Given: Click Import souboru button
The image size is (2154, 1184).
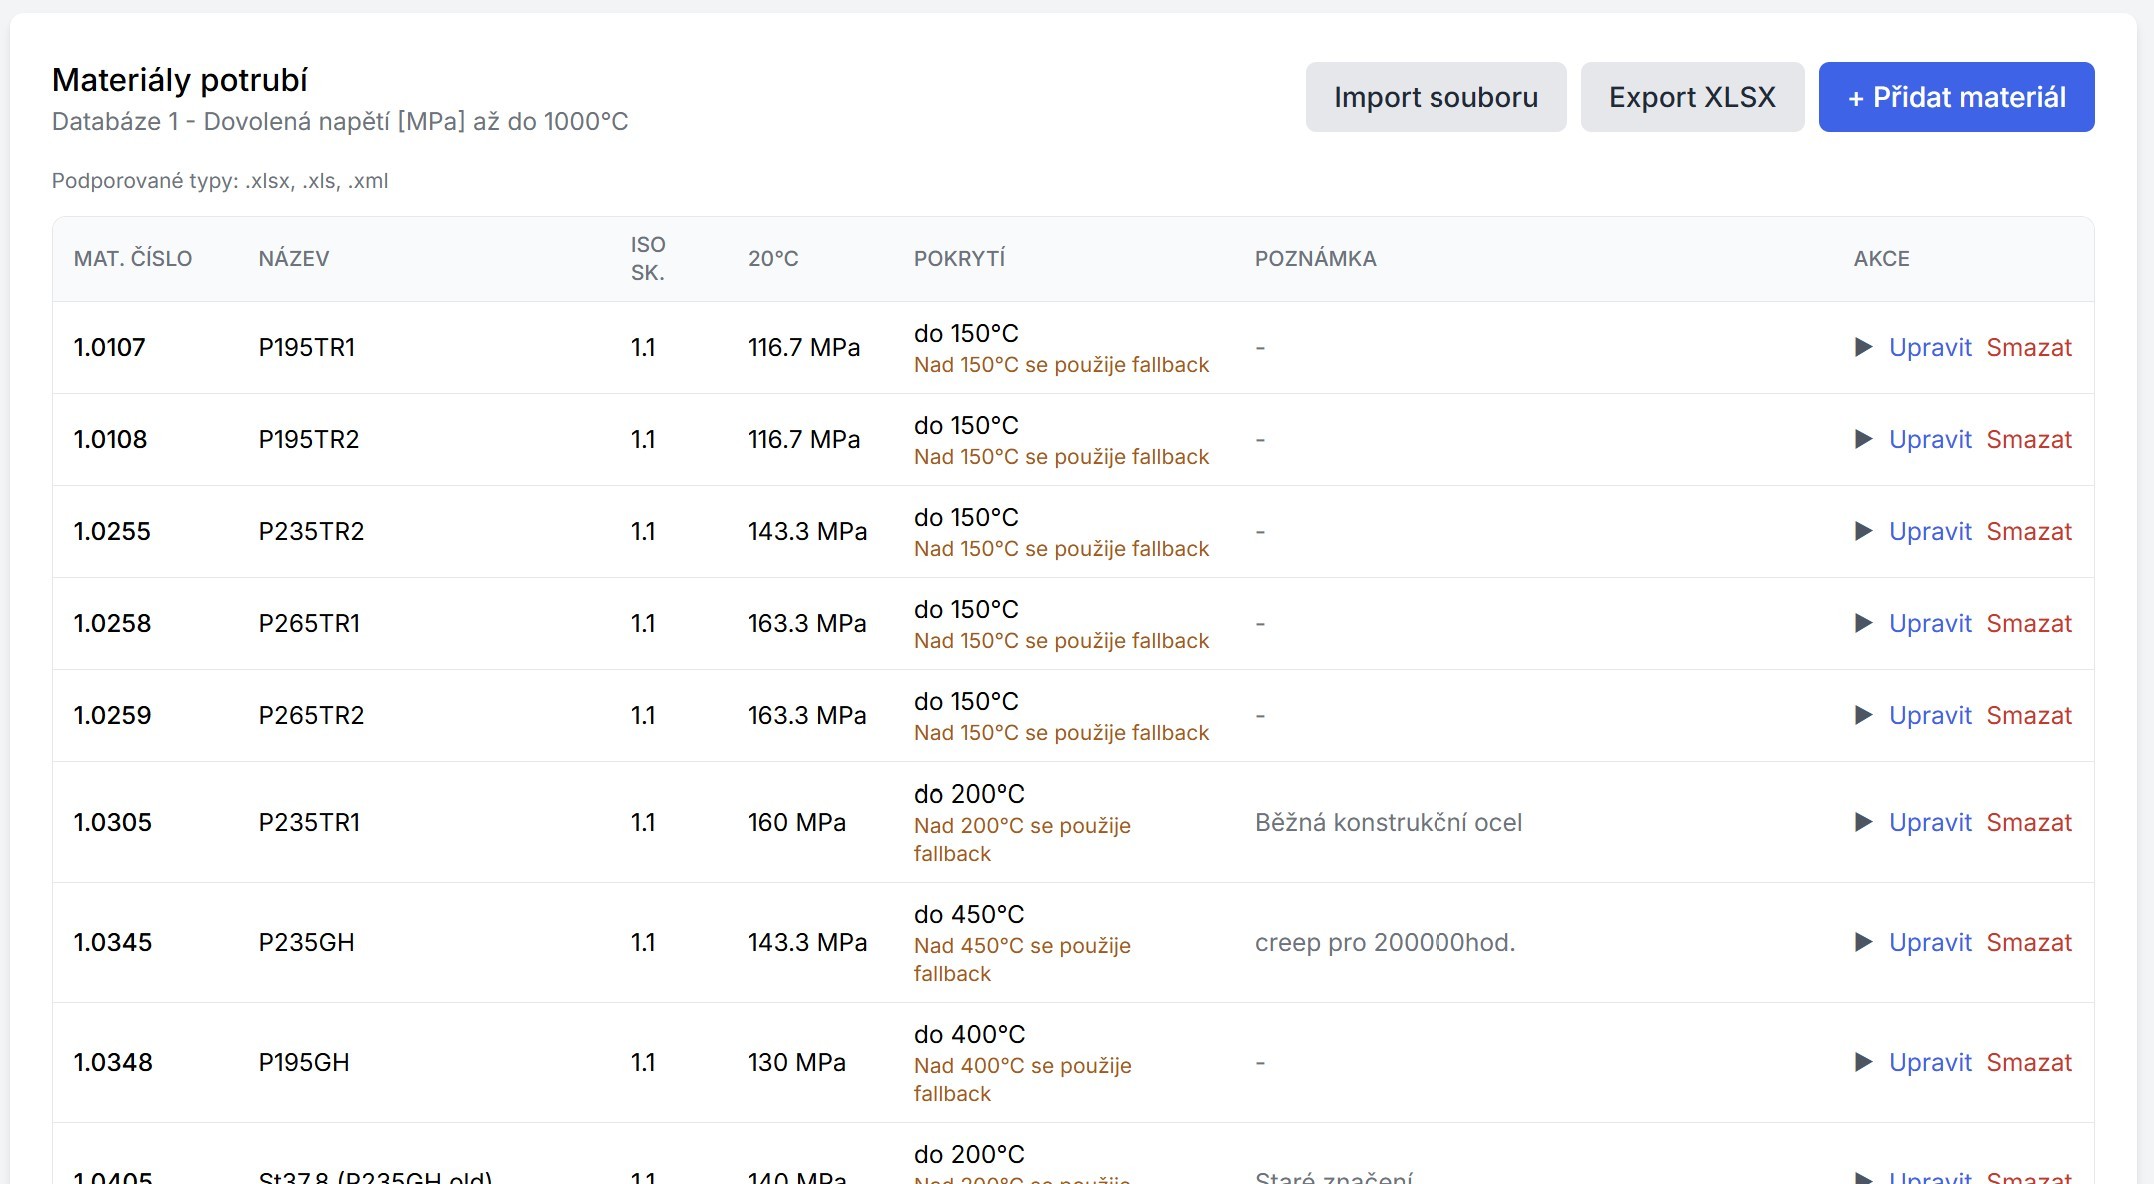Looking at the screenshot, I should click(x=1435, y=97).
